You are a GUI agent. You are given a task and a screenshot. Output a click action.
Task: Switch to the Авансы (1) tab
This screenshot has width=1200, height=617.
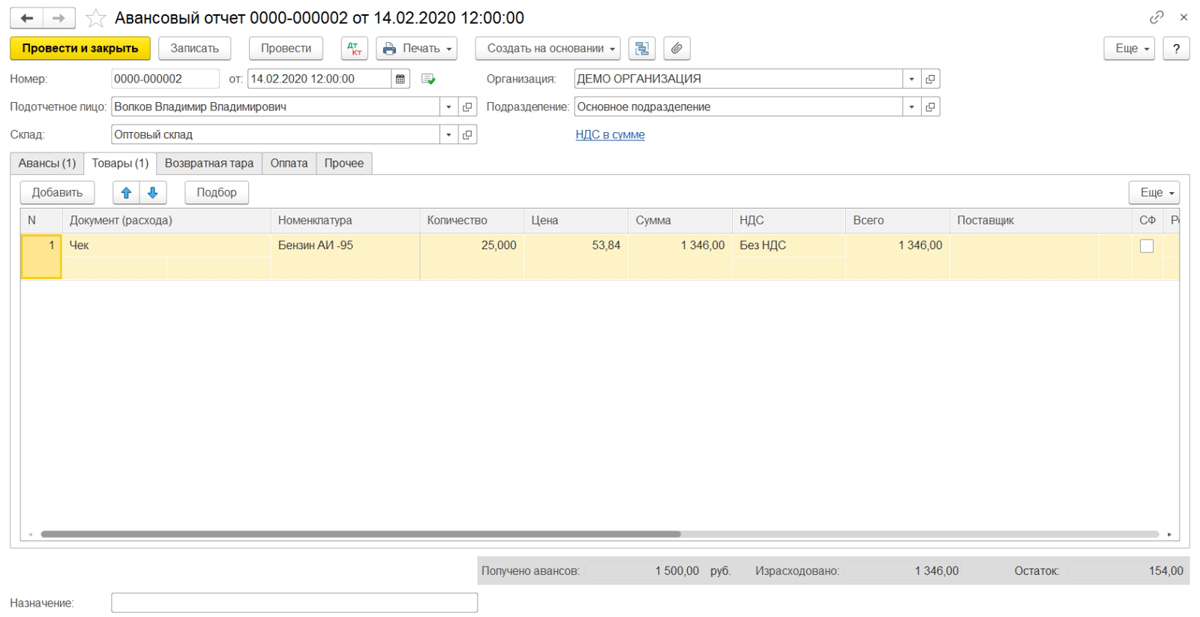pyautogui.click(x=47, y=162)
